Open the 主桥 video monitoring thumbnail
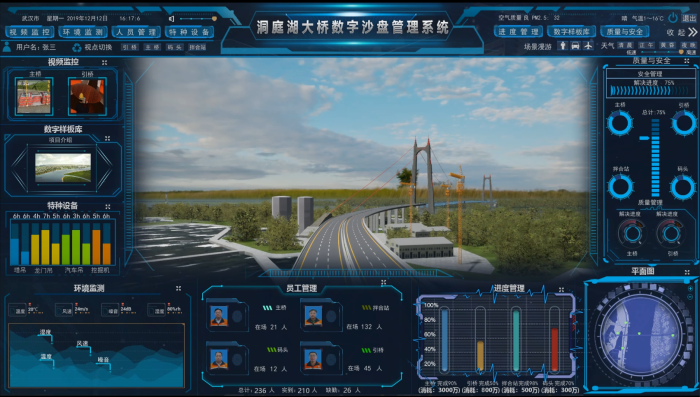Viewport: 700px width, 397px height. [x=34, y=96]
